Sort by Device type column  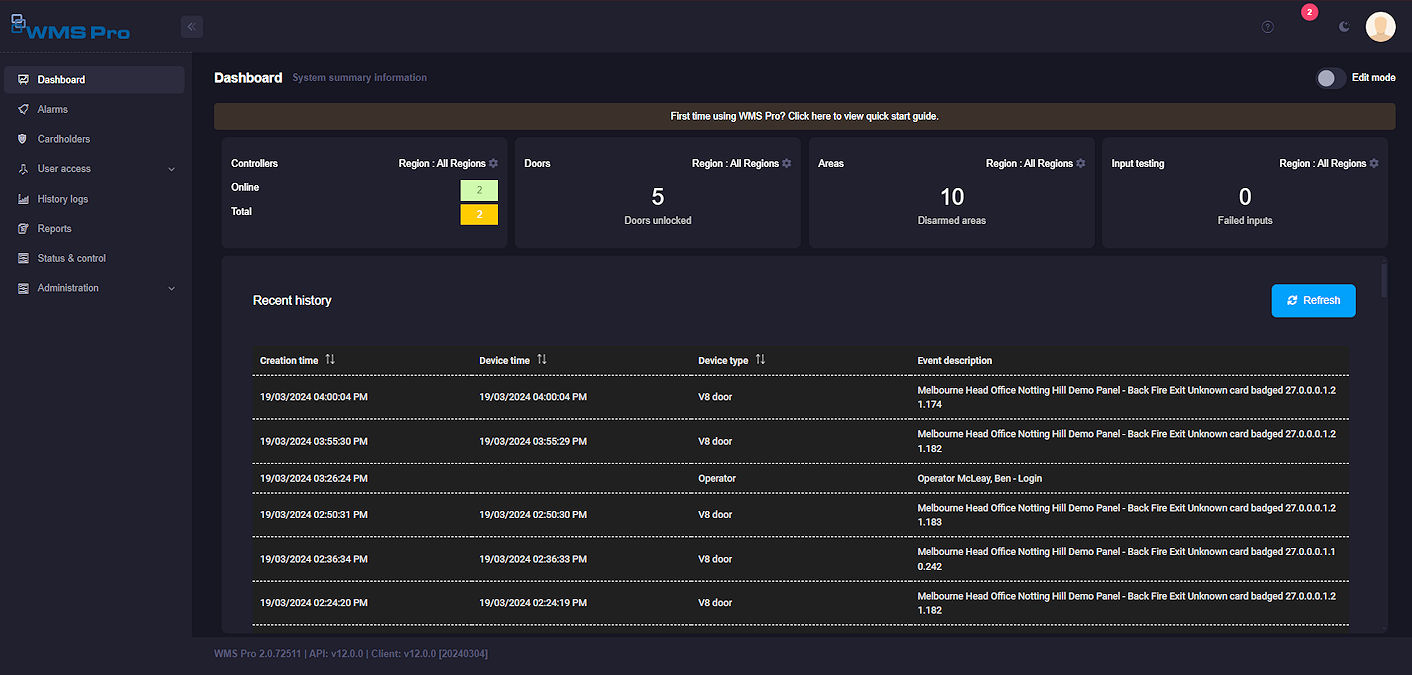pyautogui.click(x=760, y=360)
